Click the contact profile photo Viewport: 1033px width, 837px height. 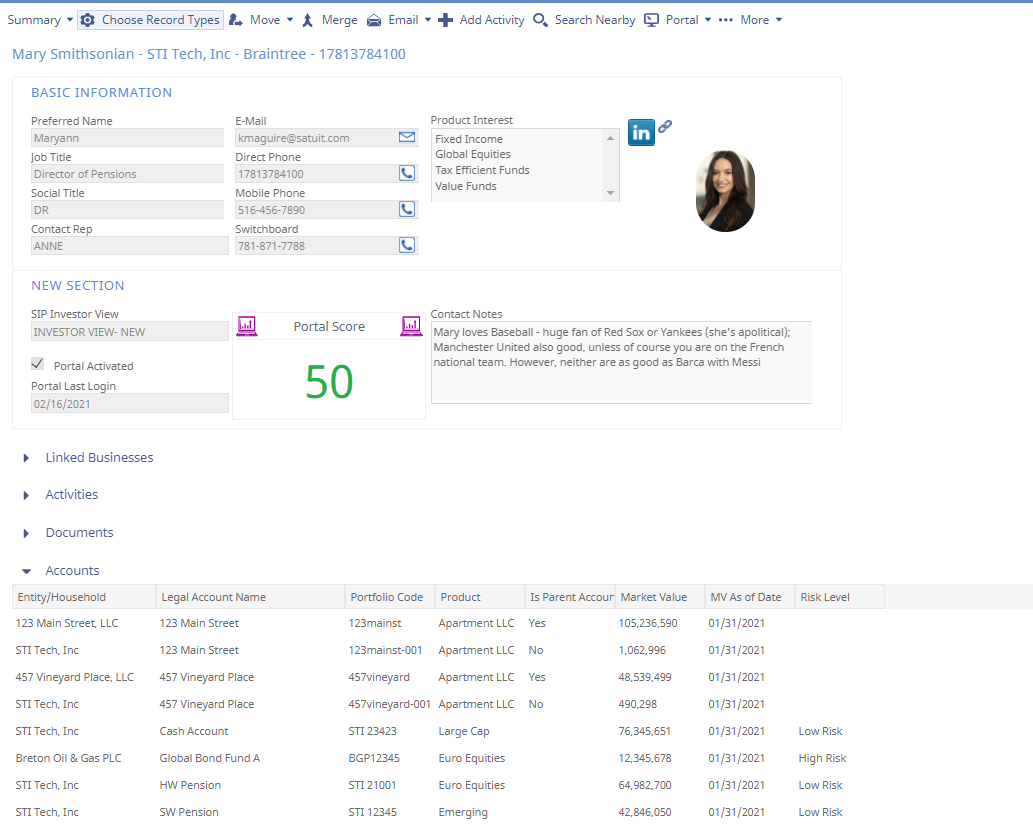pyautogui.click(x=725, y=191)
